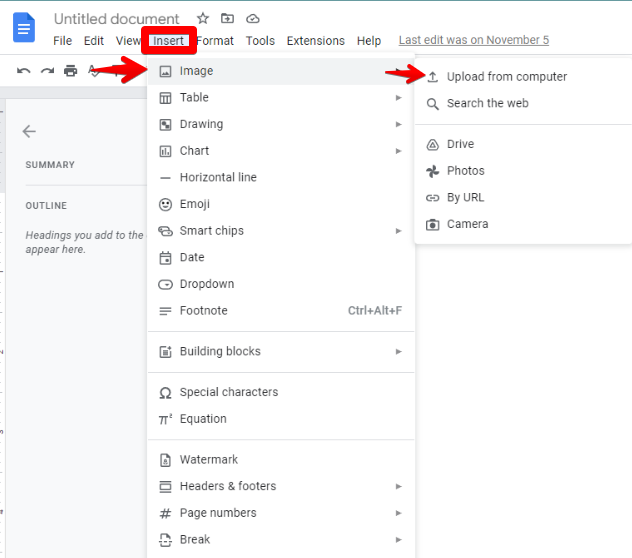Expand the Smart chips submenu
Viewport: 632px width, 558px height.
[x=280, y=231]
